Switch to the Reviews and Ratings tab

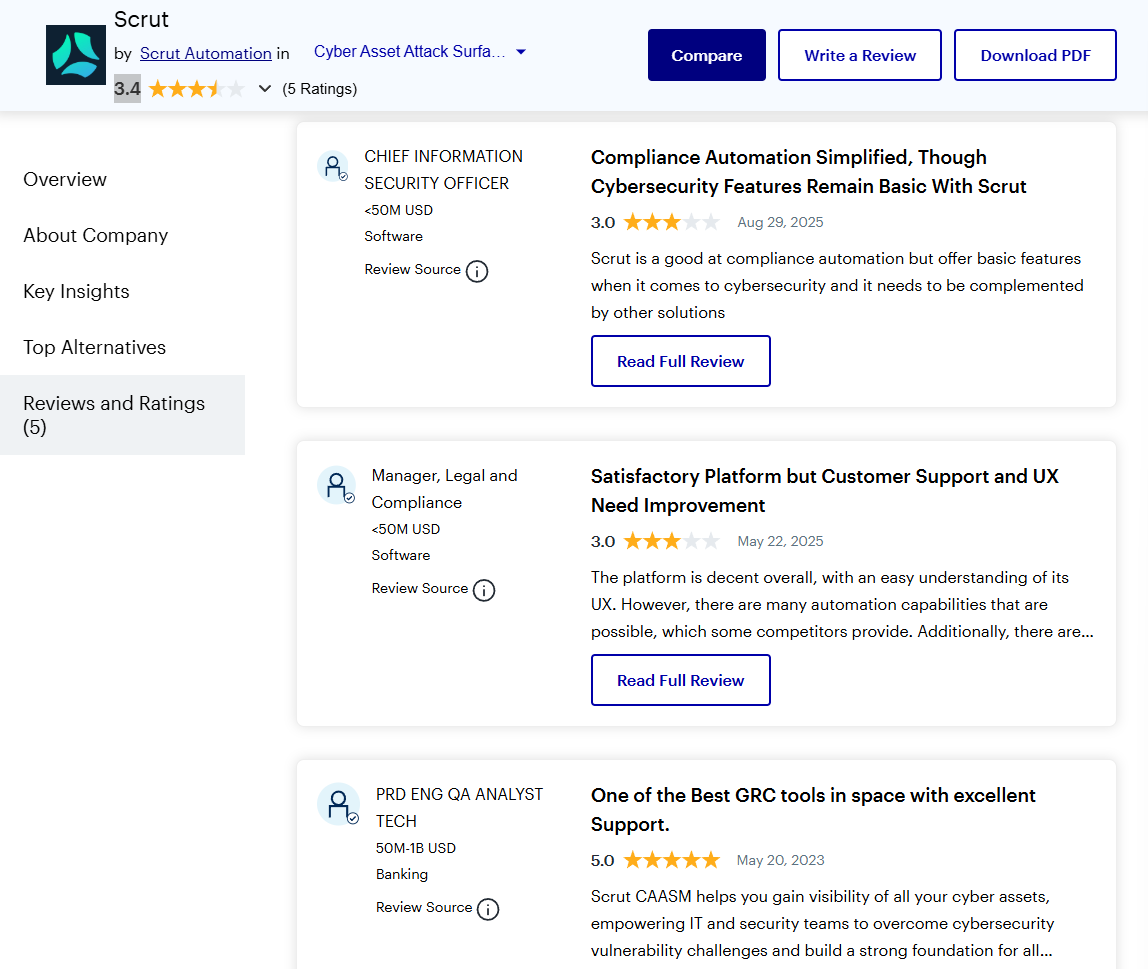113,415
